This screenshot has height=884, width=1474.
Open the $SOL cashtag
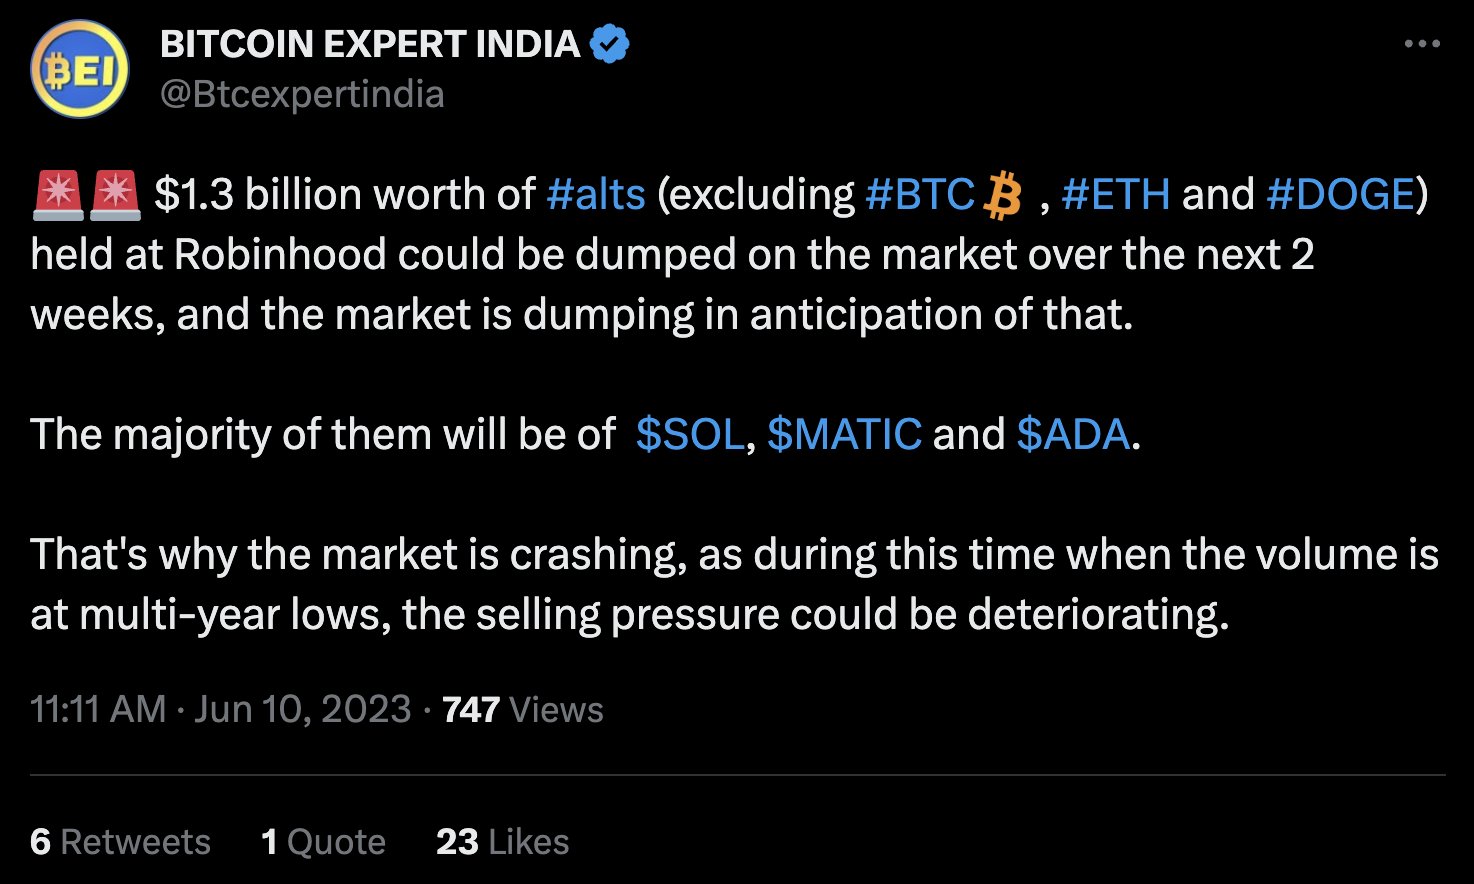690,434
